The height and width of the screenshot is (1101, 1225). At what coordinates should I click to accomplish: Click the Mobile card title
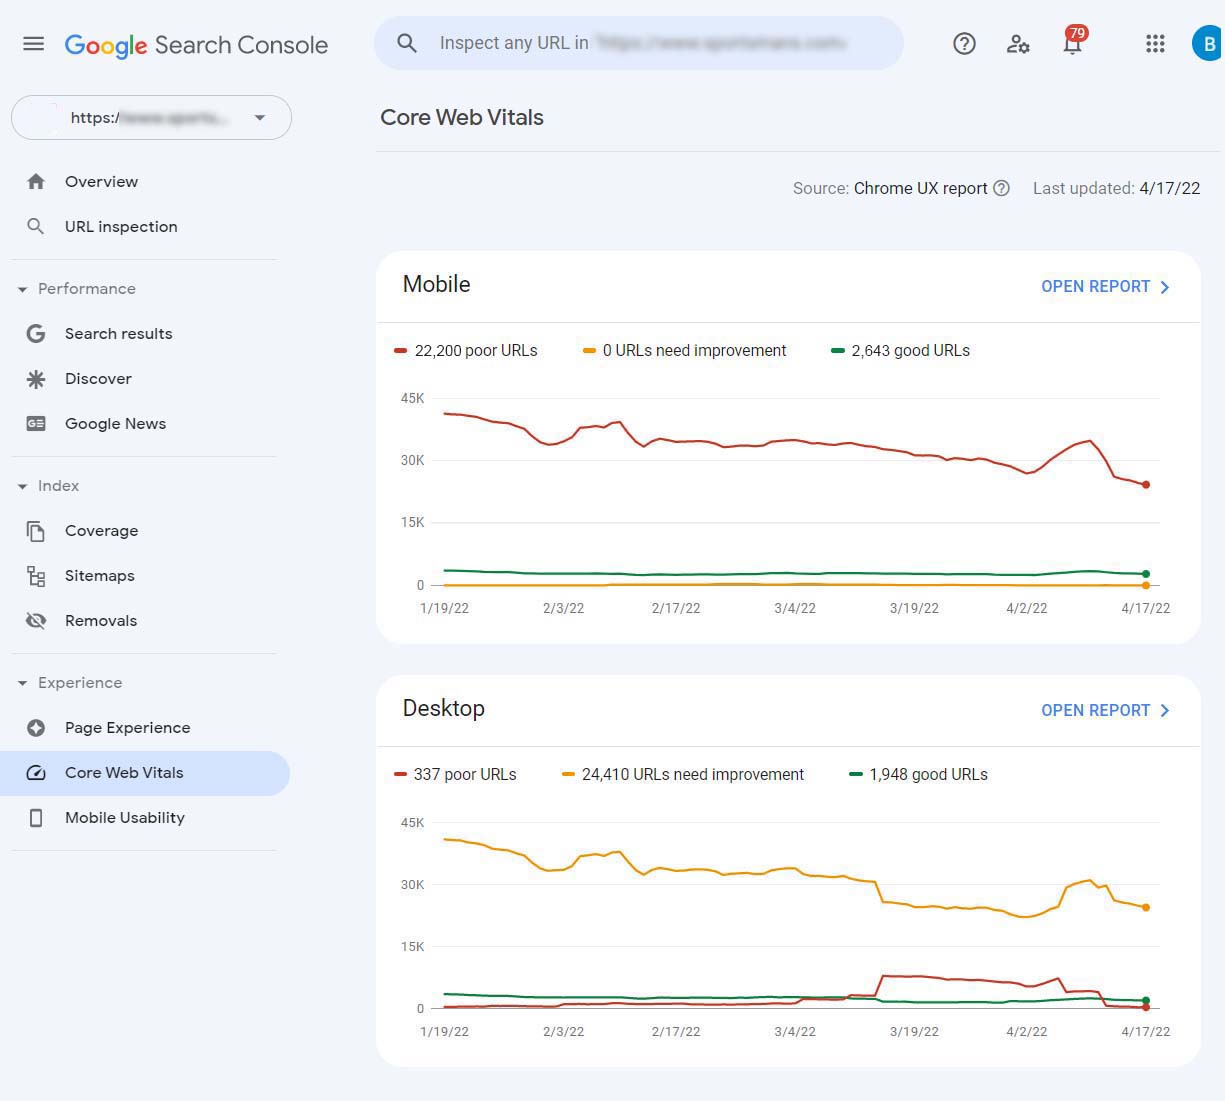point(437,285)
